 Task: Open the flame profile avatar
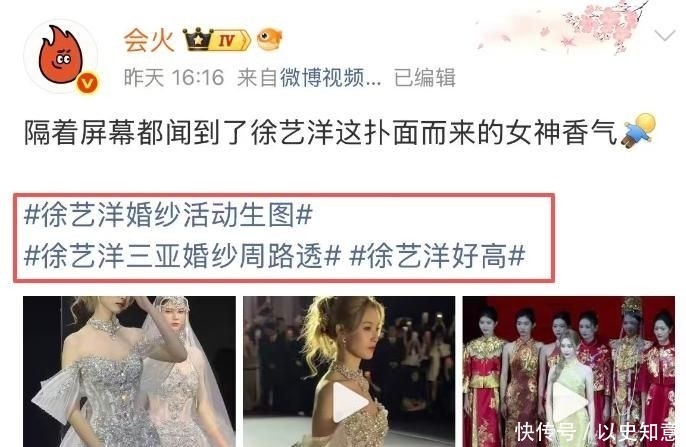(x=61, y=56)
